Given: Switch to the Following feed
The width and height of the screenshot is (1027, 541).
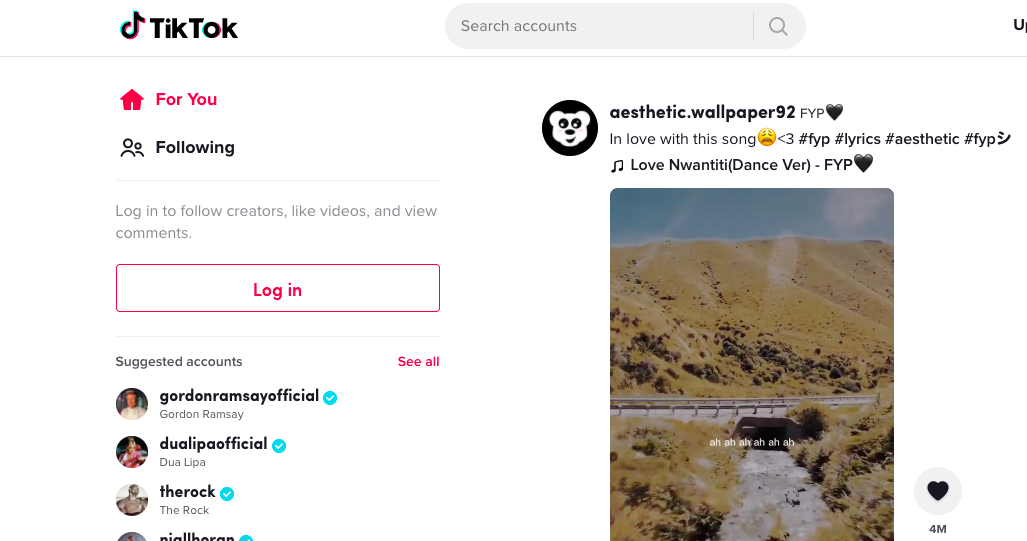Looking at the screenshot, I should click(x=176, y=147).
